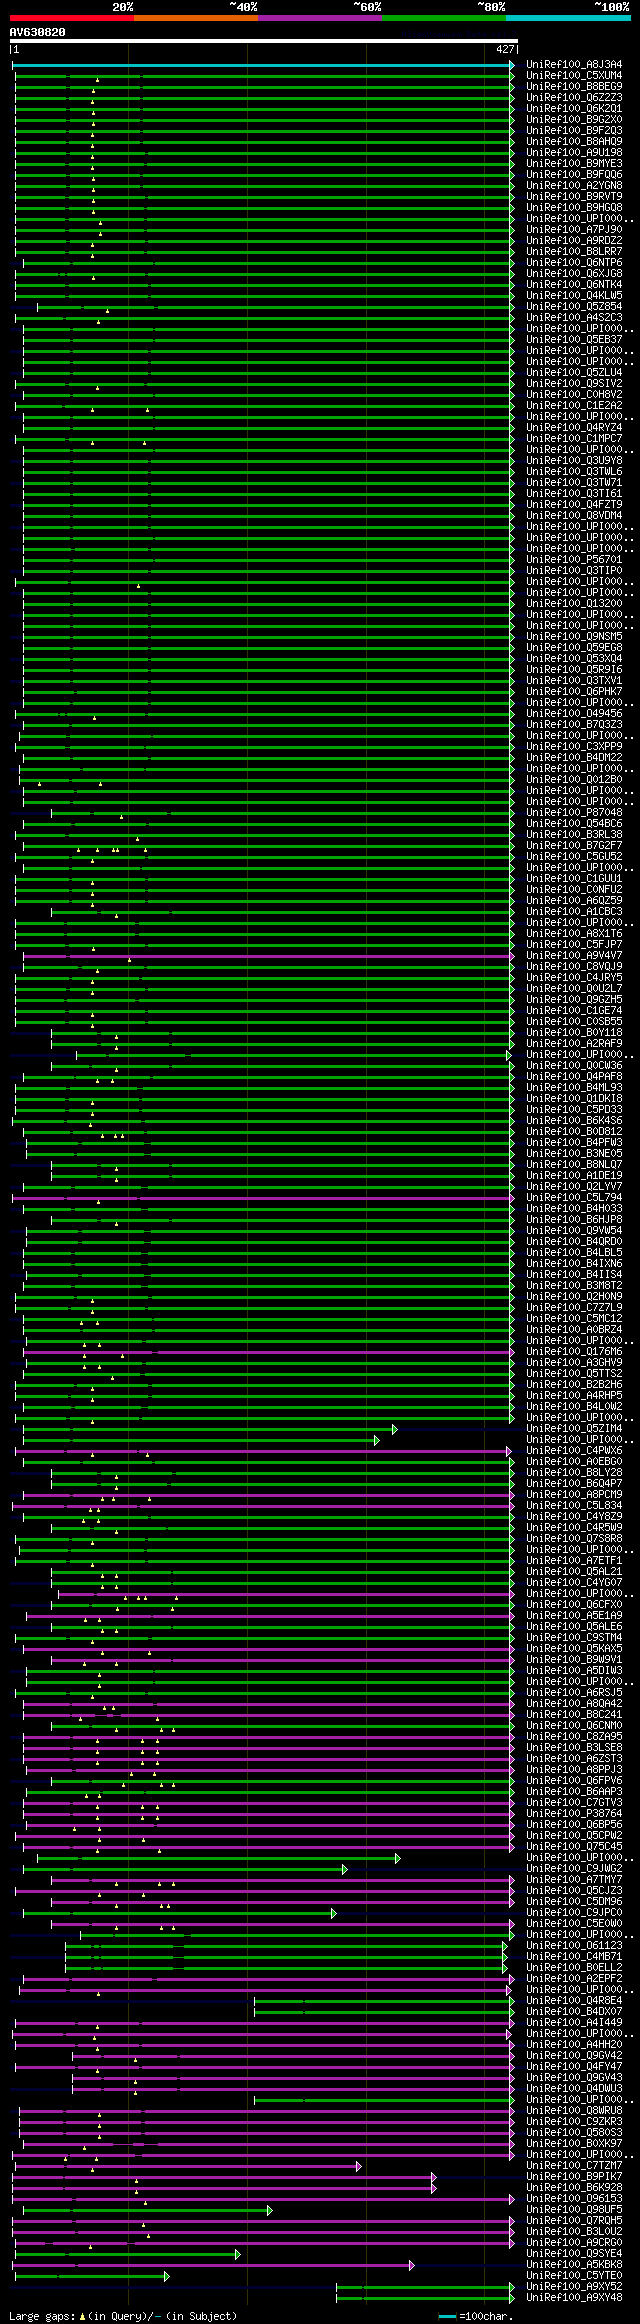
Task: Click the green ~80% identity legend bar
Action: coord(443,18)
